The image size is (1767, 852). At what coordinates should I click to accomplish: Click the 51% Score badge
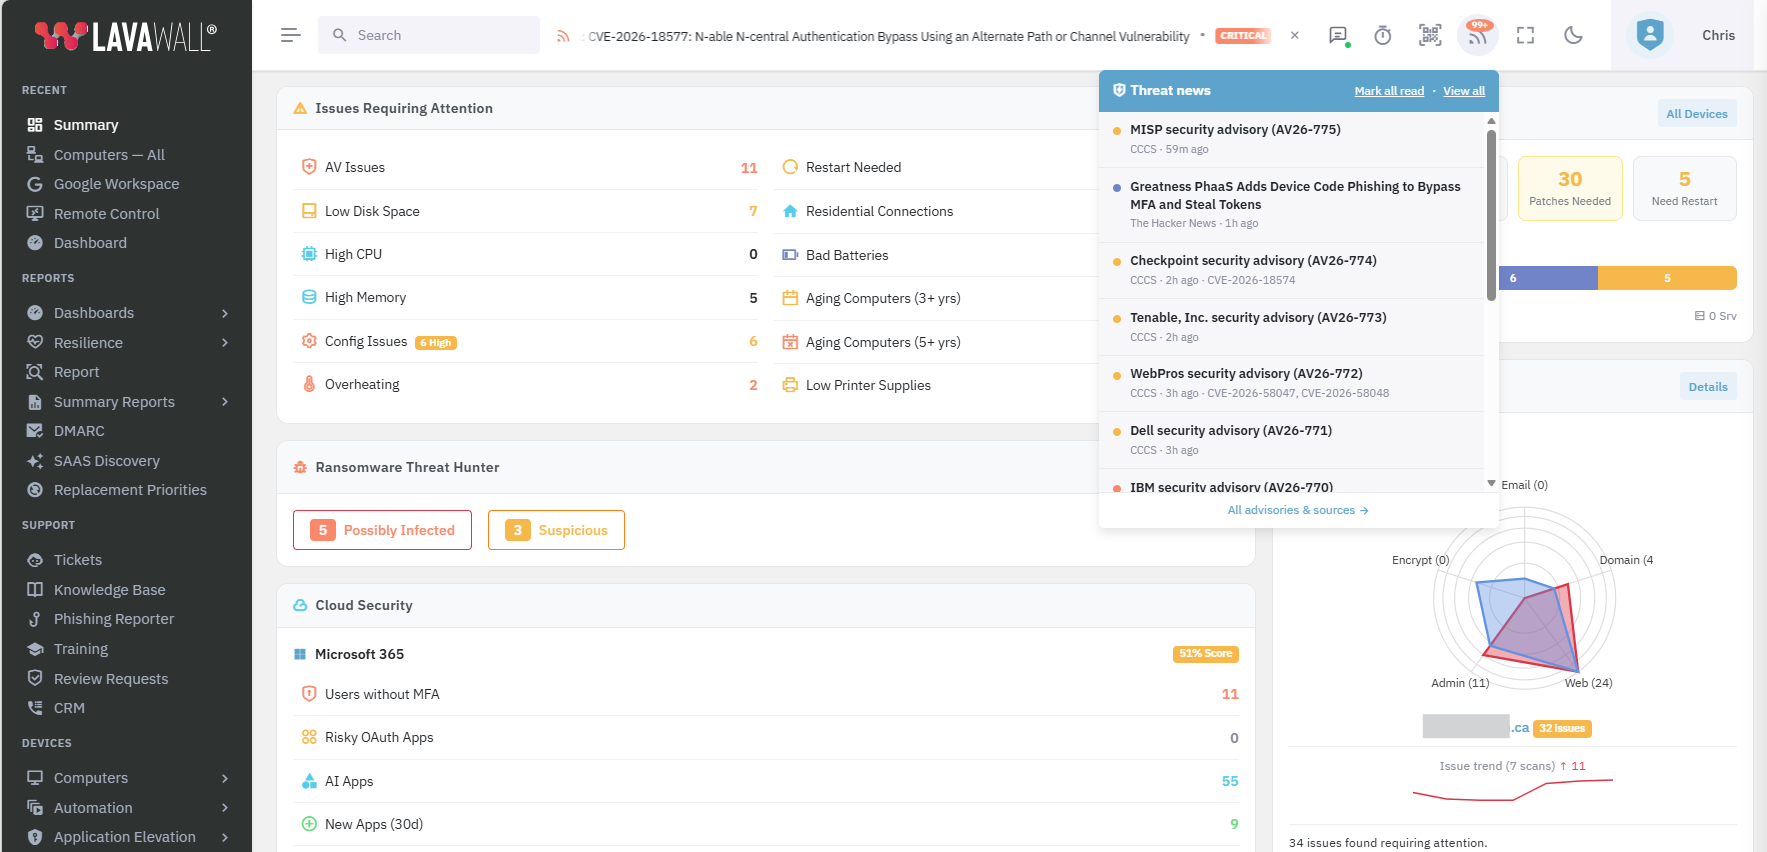[x=1205, y=654]
